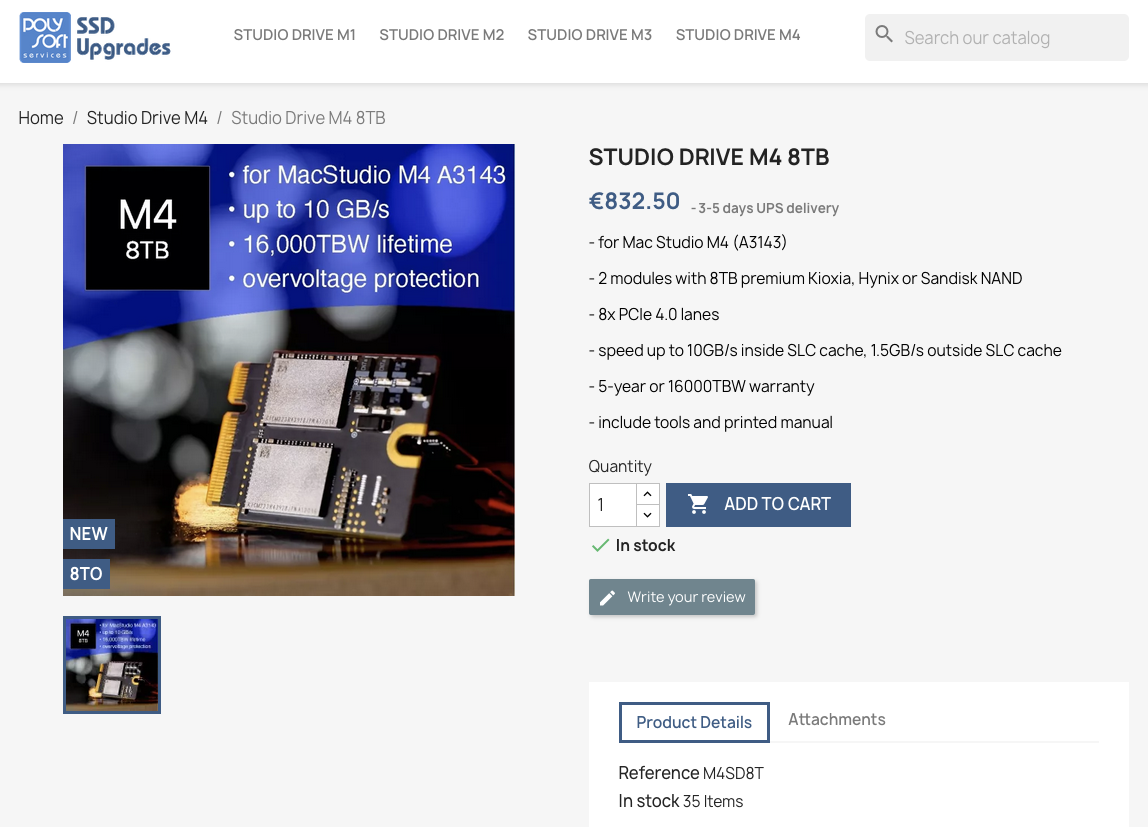Decrease quantity with down arrow
The image size is (1148, 827).
point(647,515)
